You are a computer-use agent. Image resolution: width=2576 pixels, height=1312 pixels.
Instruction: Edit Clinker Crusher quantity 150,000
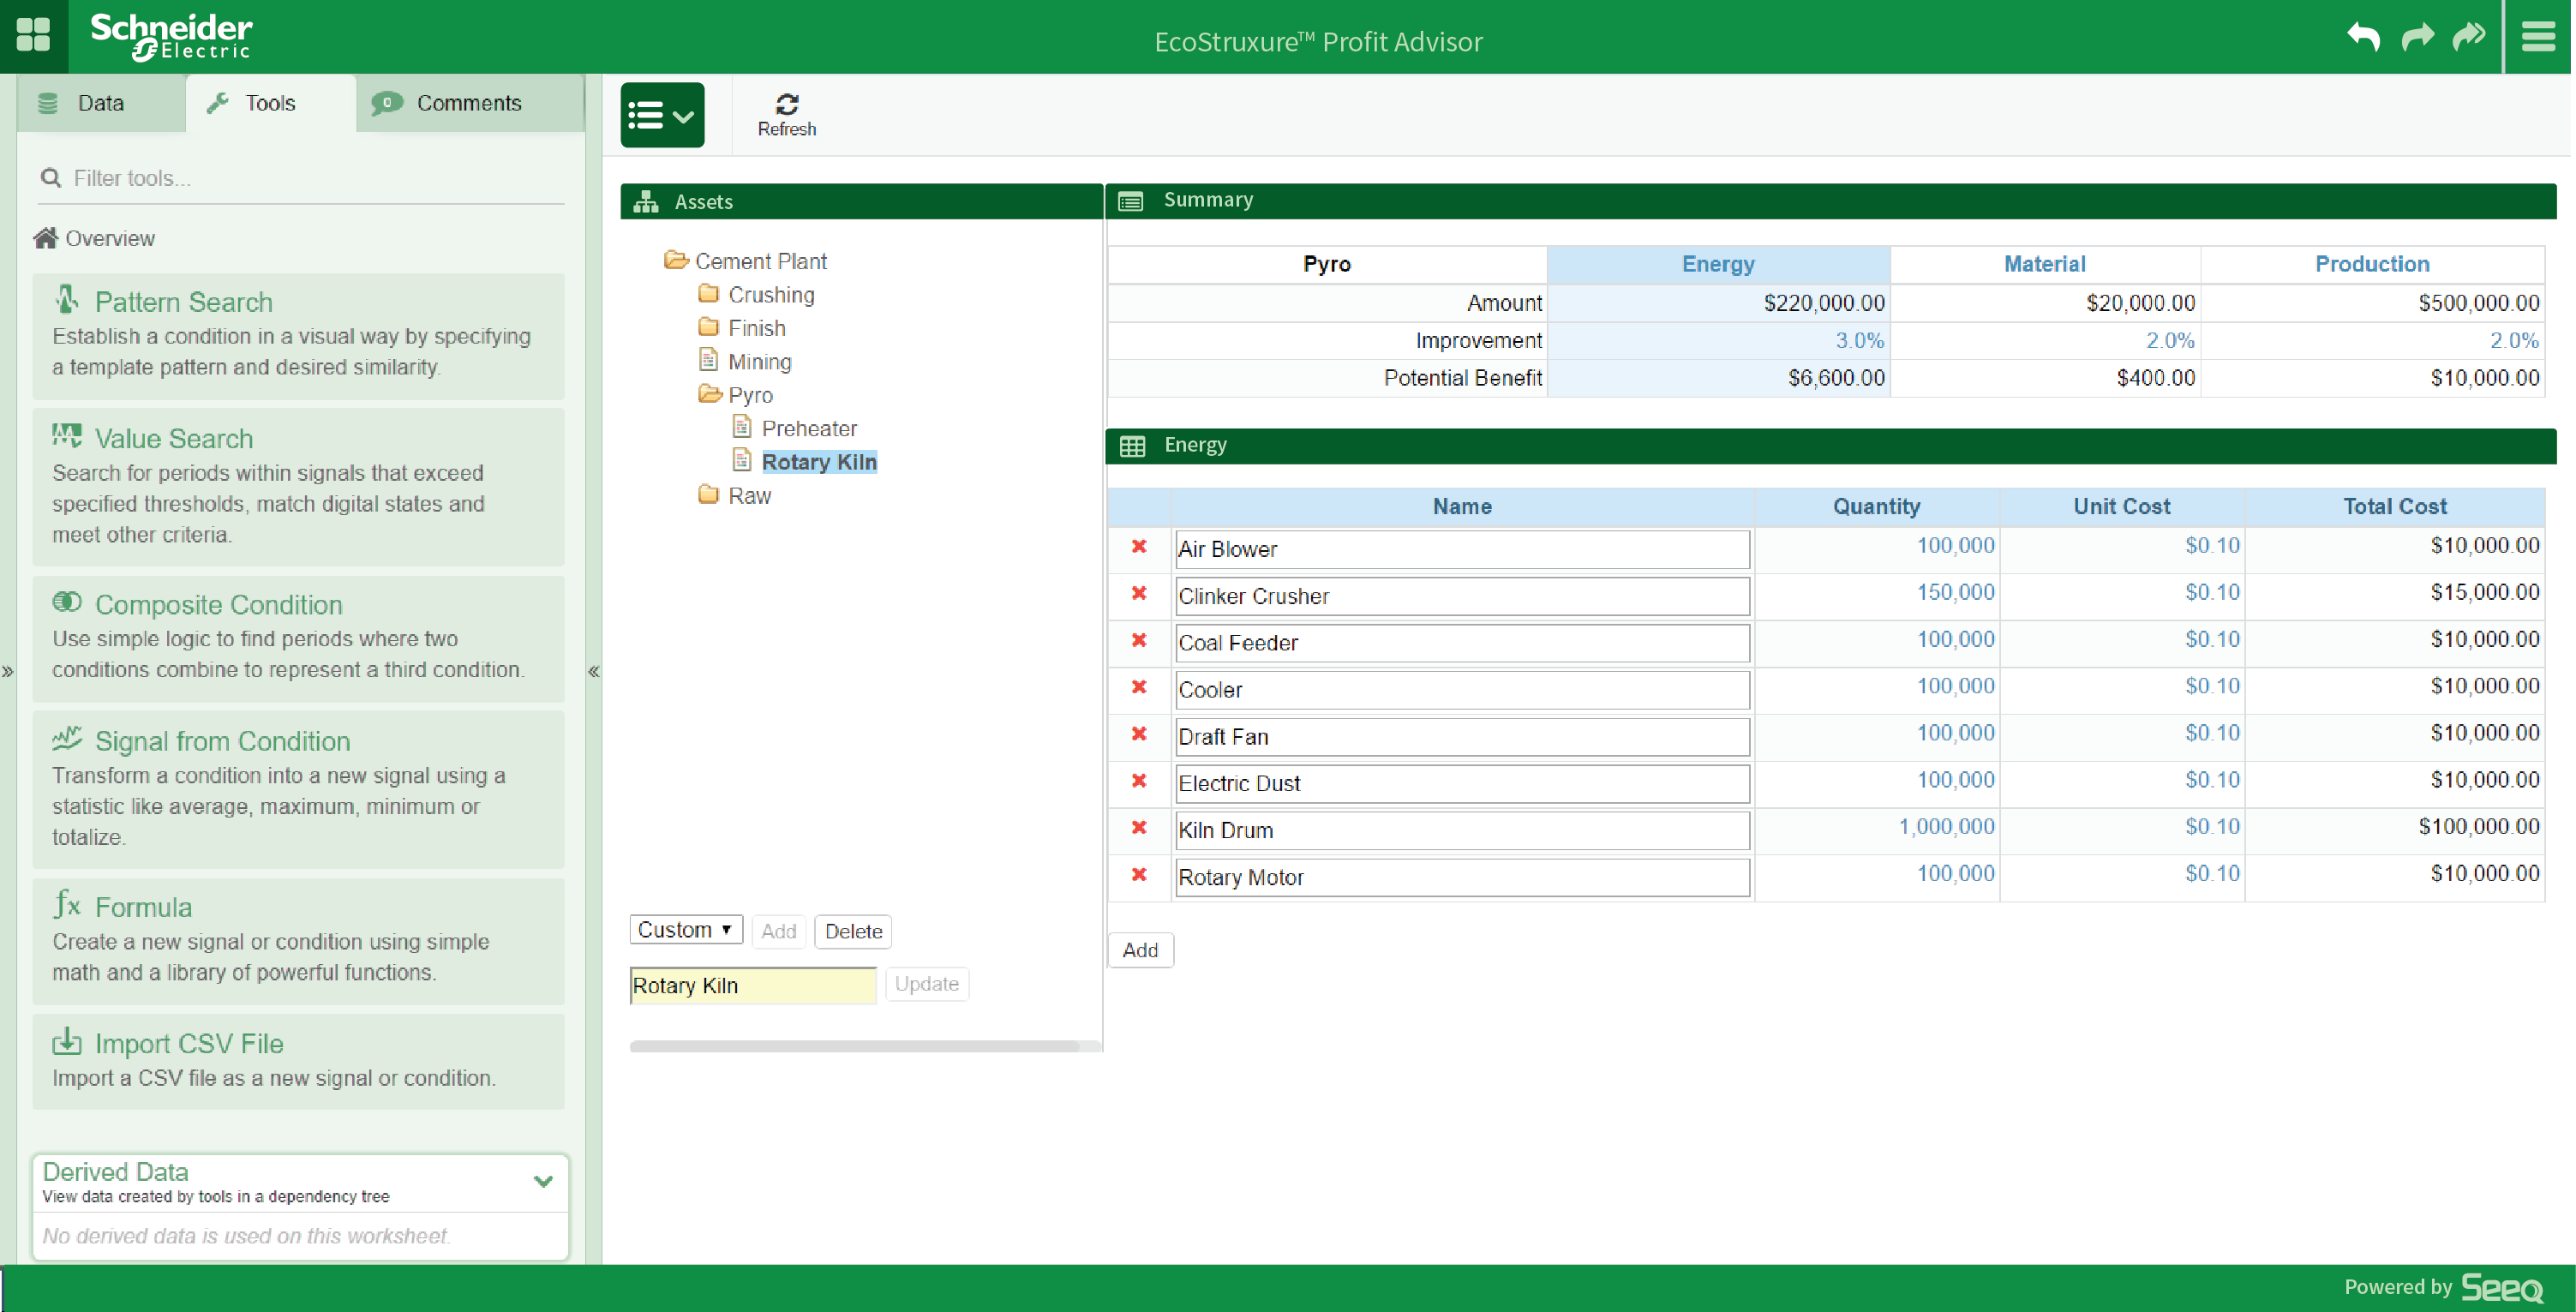(1955, 592)
